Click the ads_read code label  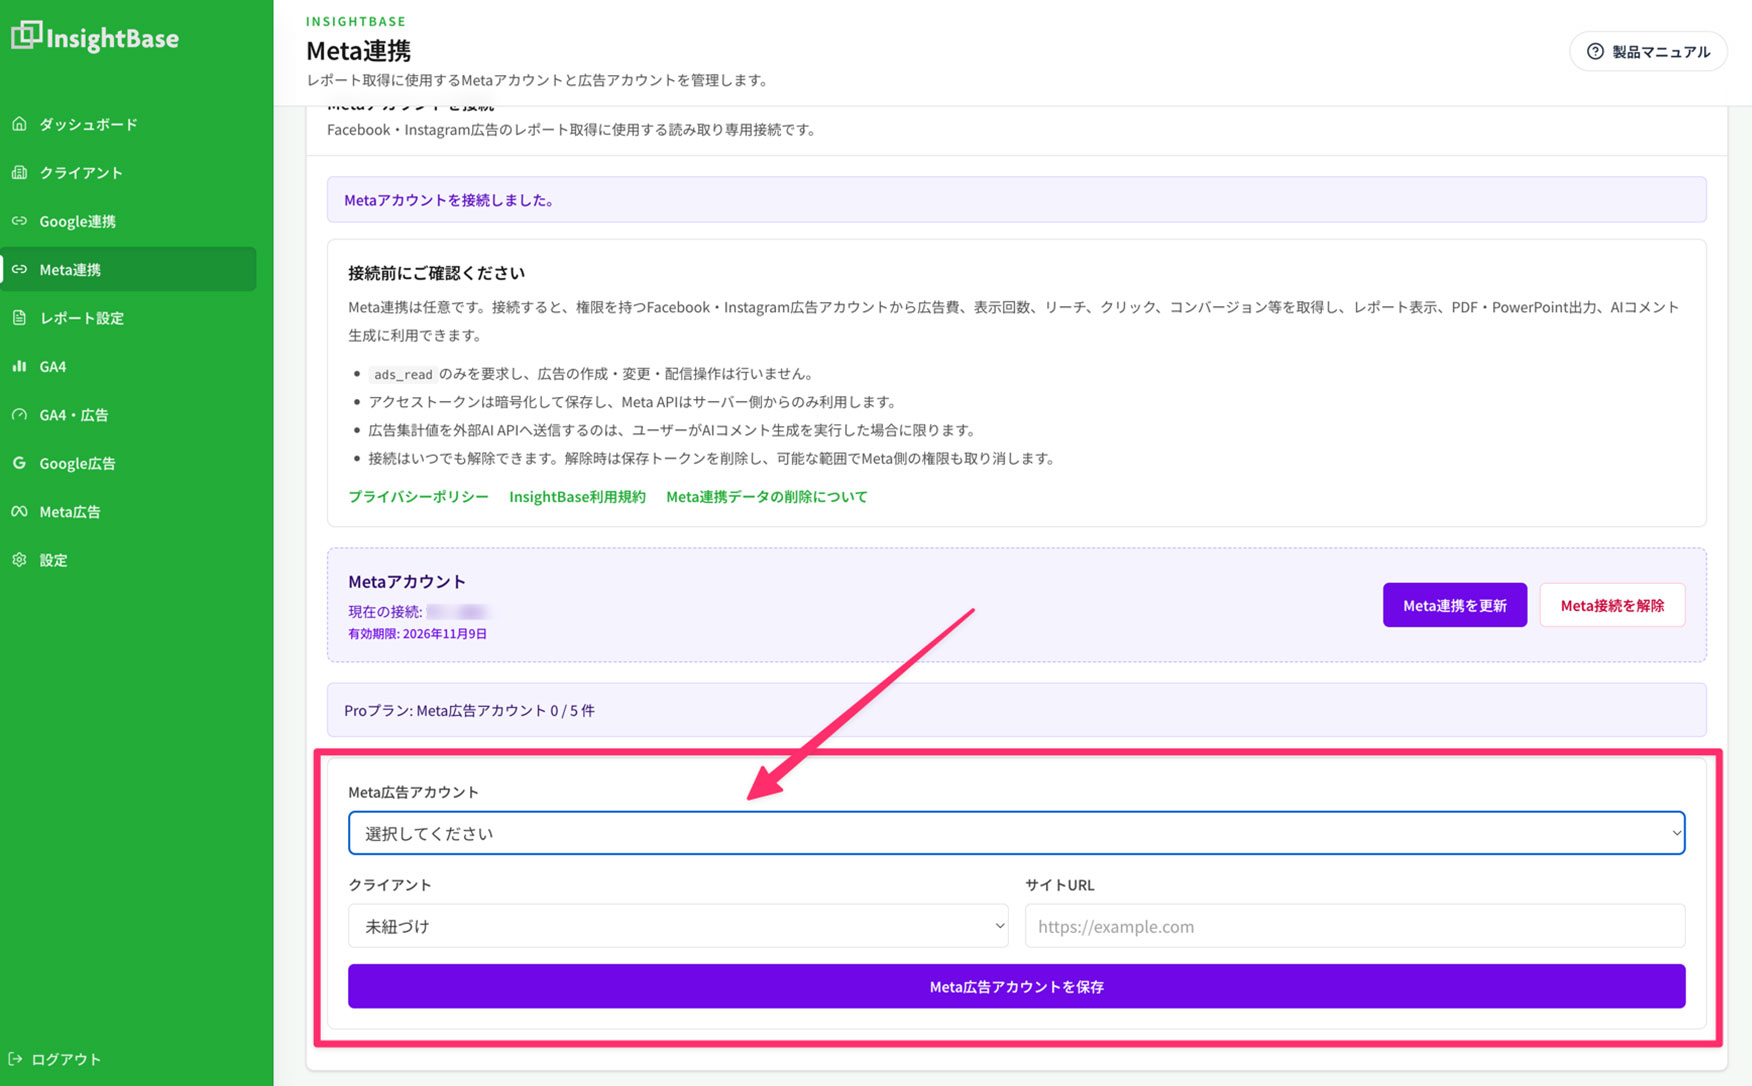pos(403,374)
